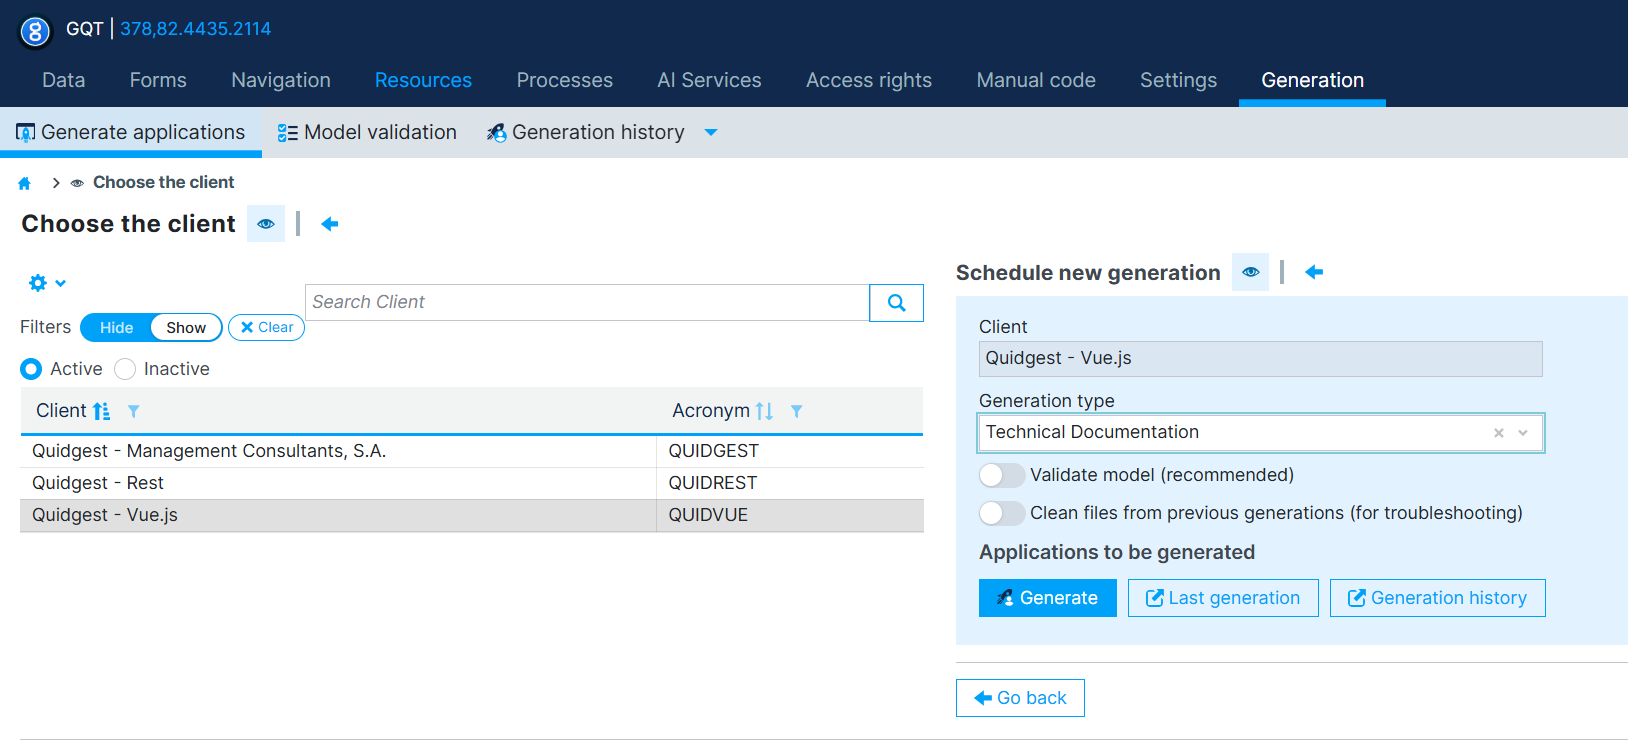Click the GQT application logo icon
This screenshot has width=1628, height=740.
click(35, 32)
